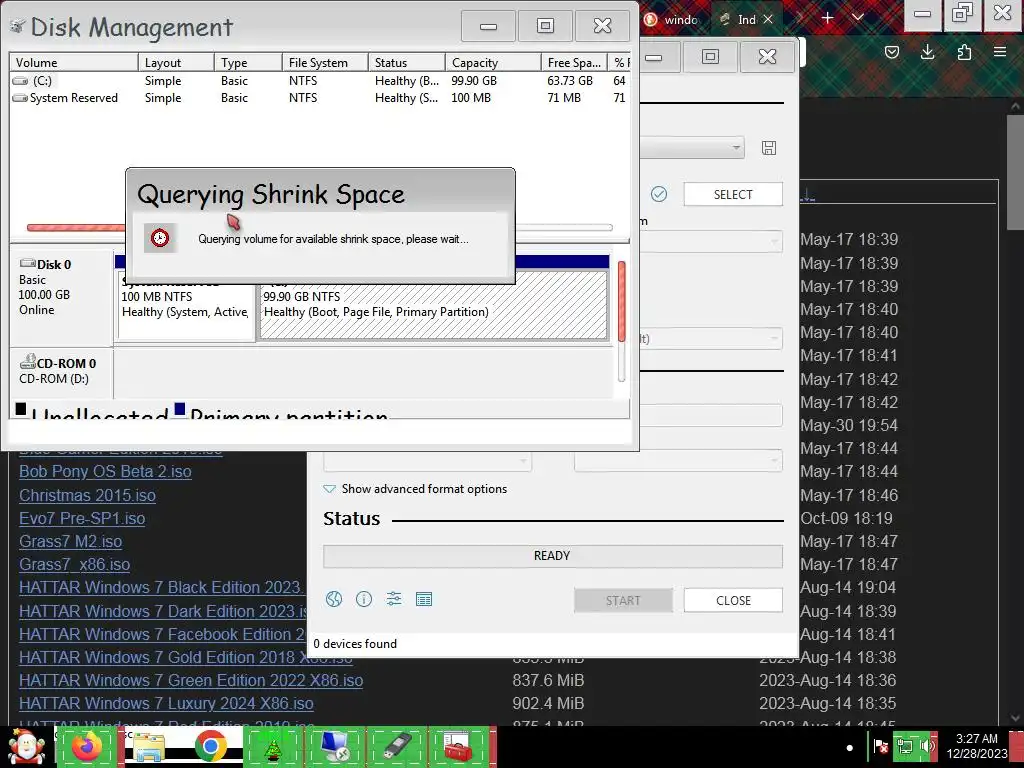Screen dimensions: 1024x768
Task: Click the network tray icon
Action: pos(905,746)
